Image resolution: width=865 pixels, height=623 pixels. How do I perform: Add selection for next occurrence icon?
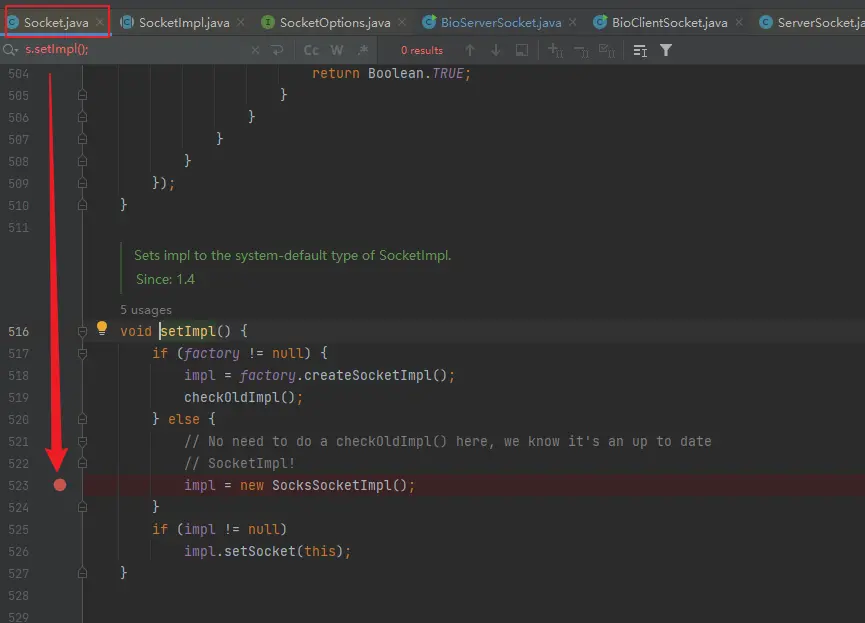point(555,50)
